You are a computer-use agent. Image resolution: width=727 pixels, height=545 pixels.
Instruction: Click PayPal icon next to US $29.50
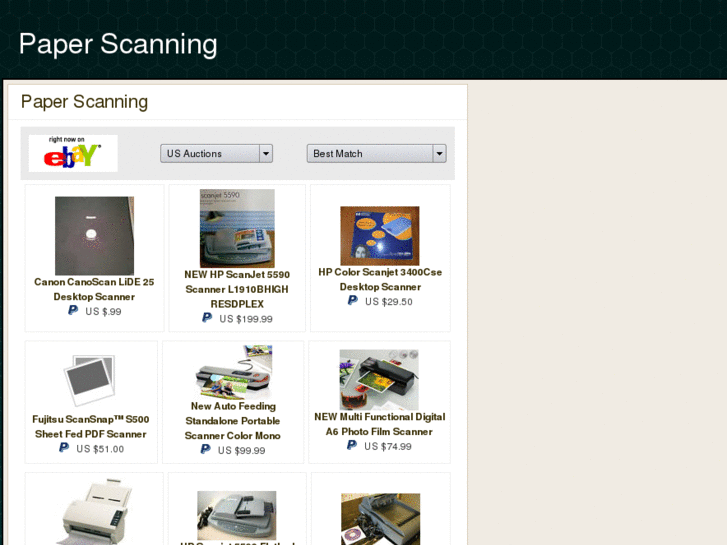tap(353, 301)
